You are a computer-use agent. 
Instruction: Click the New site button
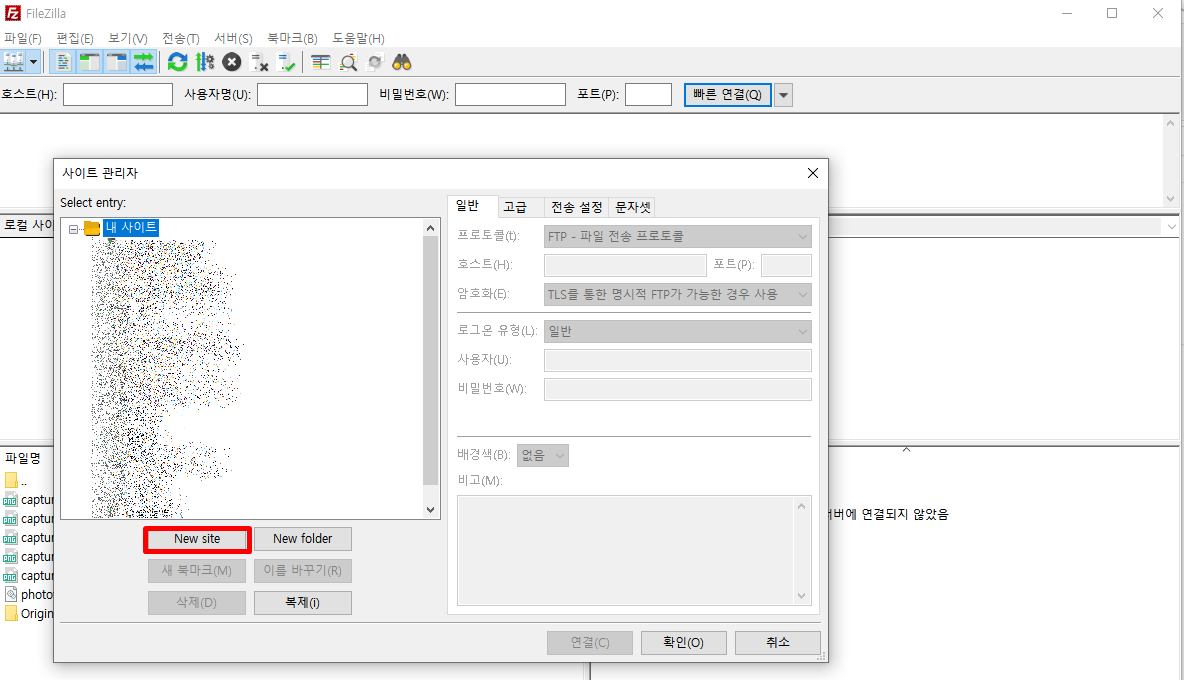(197, 539)
